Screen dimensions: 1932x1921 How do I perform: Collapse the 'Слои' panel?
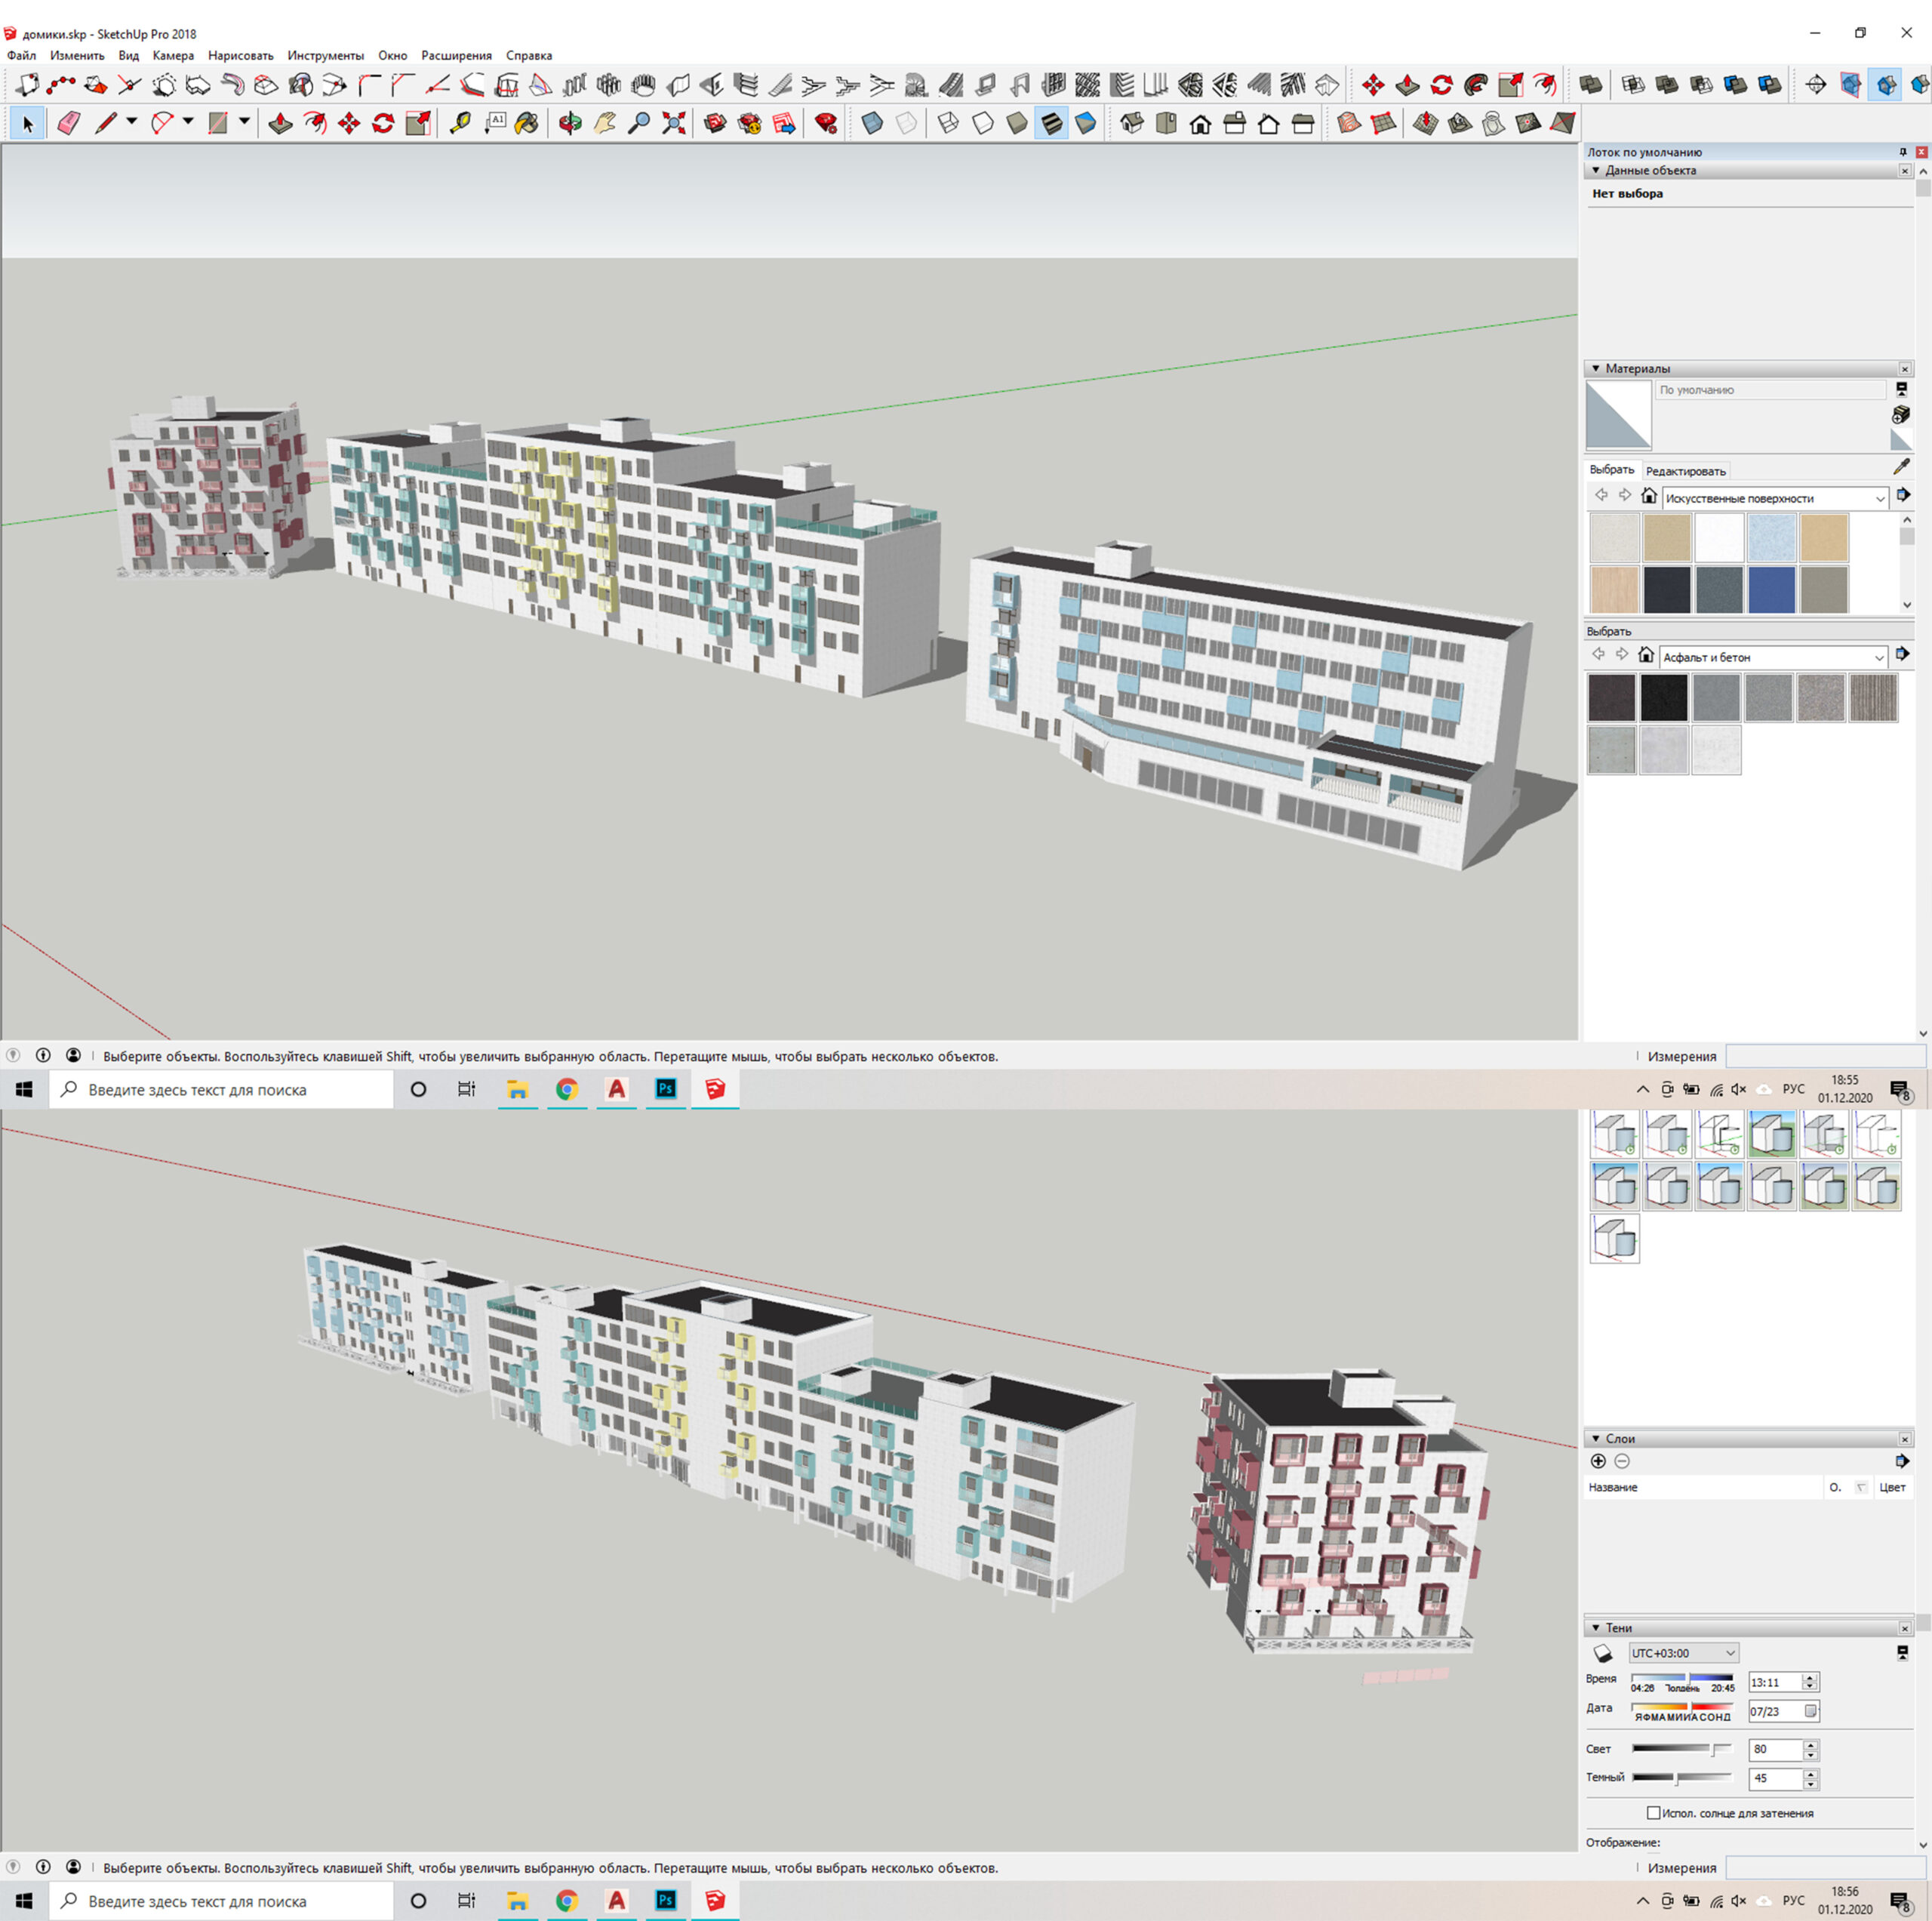[1596, 1439]
